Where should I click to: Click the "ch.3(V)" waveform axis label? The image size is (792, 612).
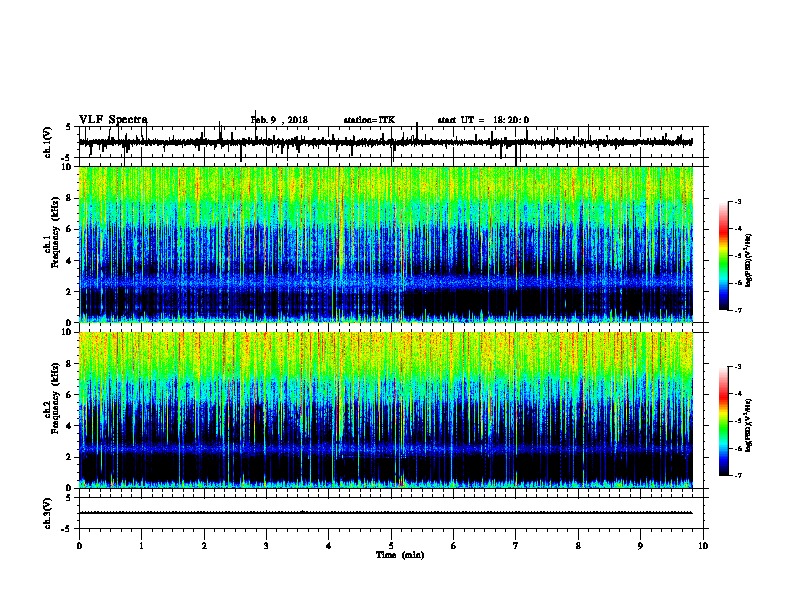tap(48, 514)
